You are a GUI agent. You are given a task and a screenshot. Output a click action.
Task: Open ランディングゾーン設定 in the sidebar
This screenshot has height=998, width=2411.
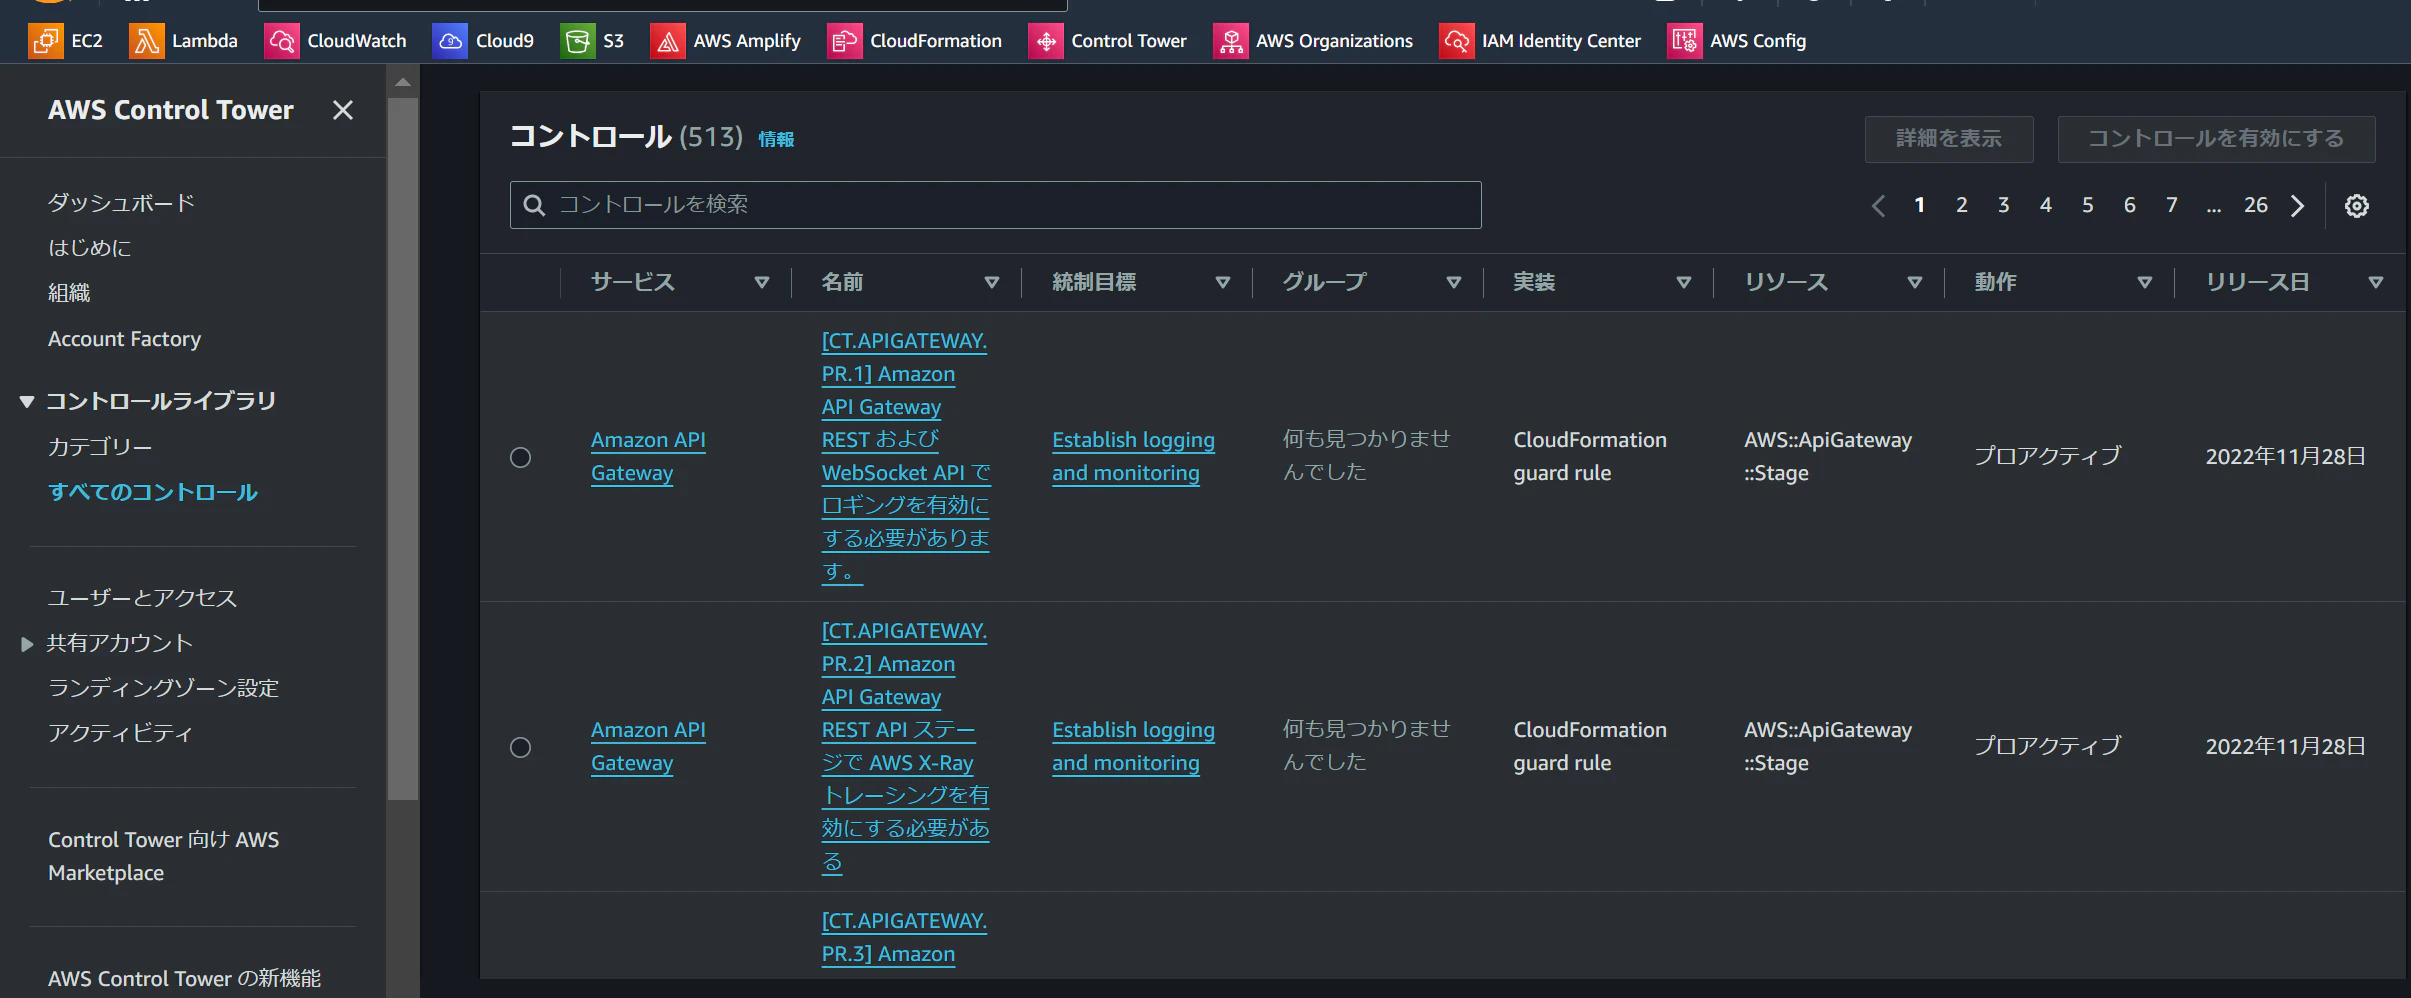coord(163,688)
